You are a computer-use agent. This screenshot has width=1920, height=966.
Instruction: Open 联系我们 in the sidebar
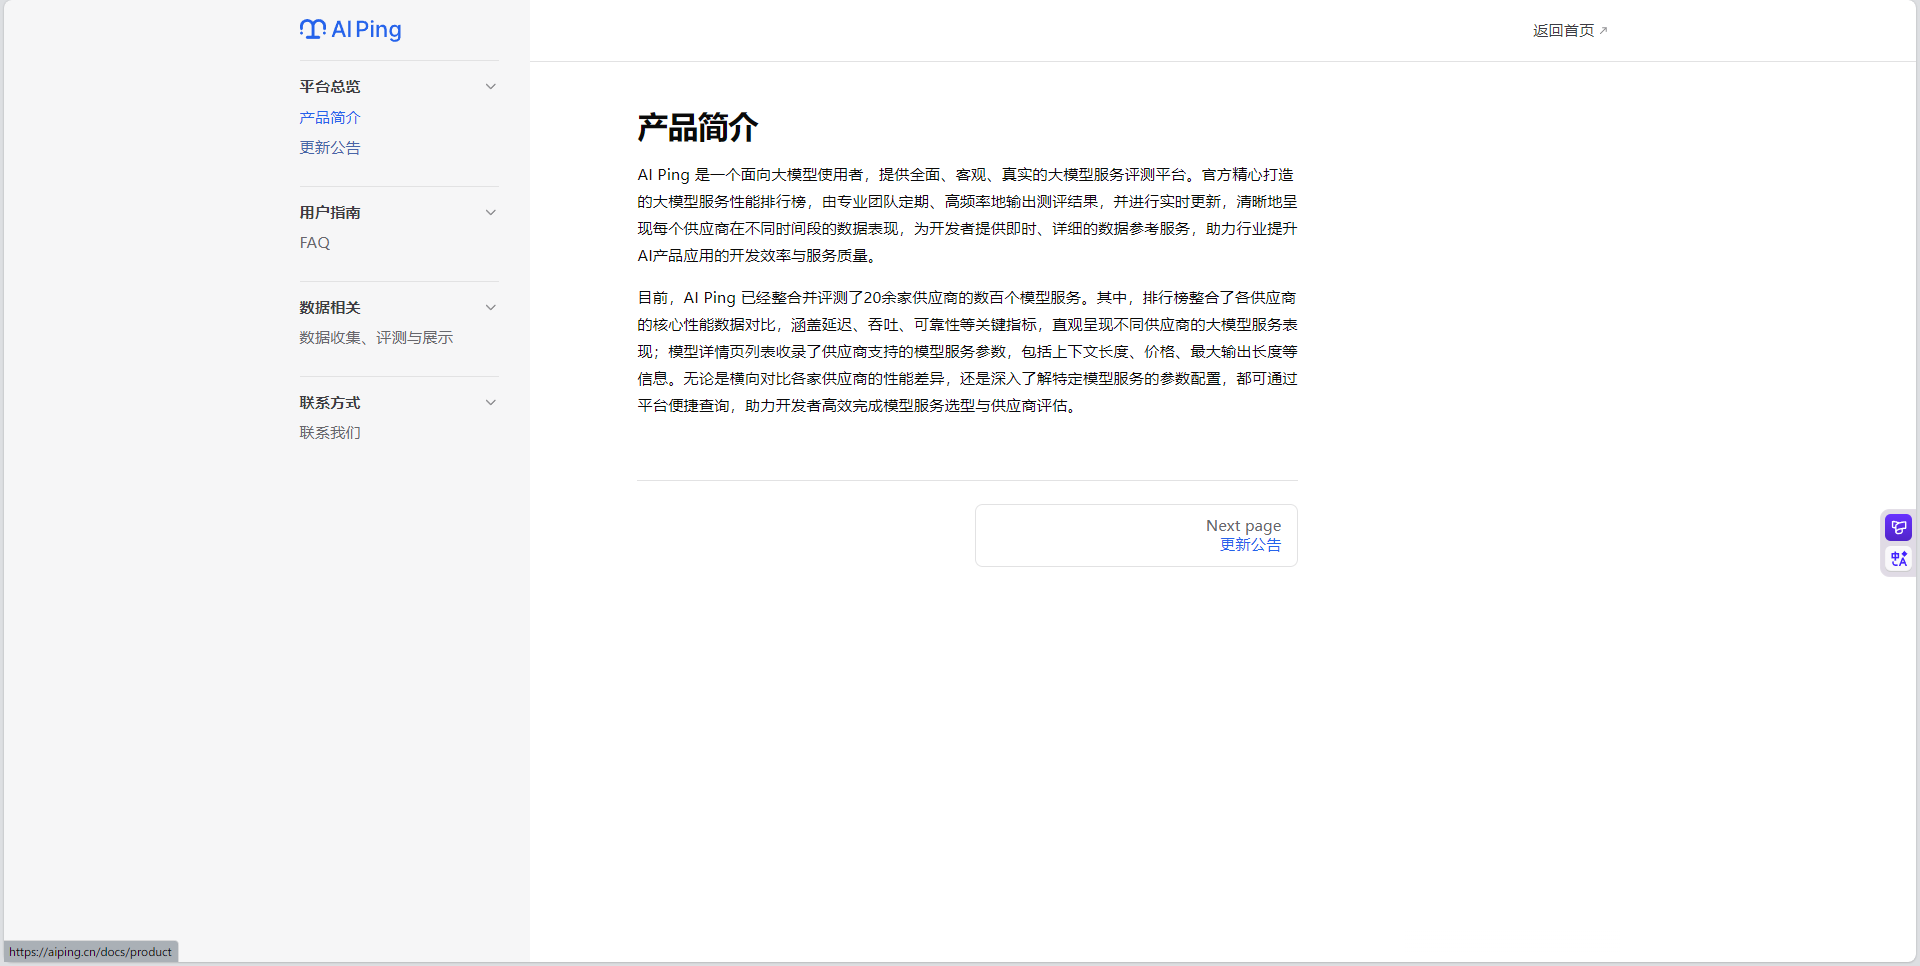tap(330, 433)
